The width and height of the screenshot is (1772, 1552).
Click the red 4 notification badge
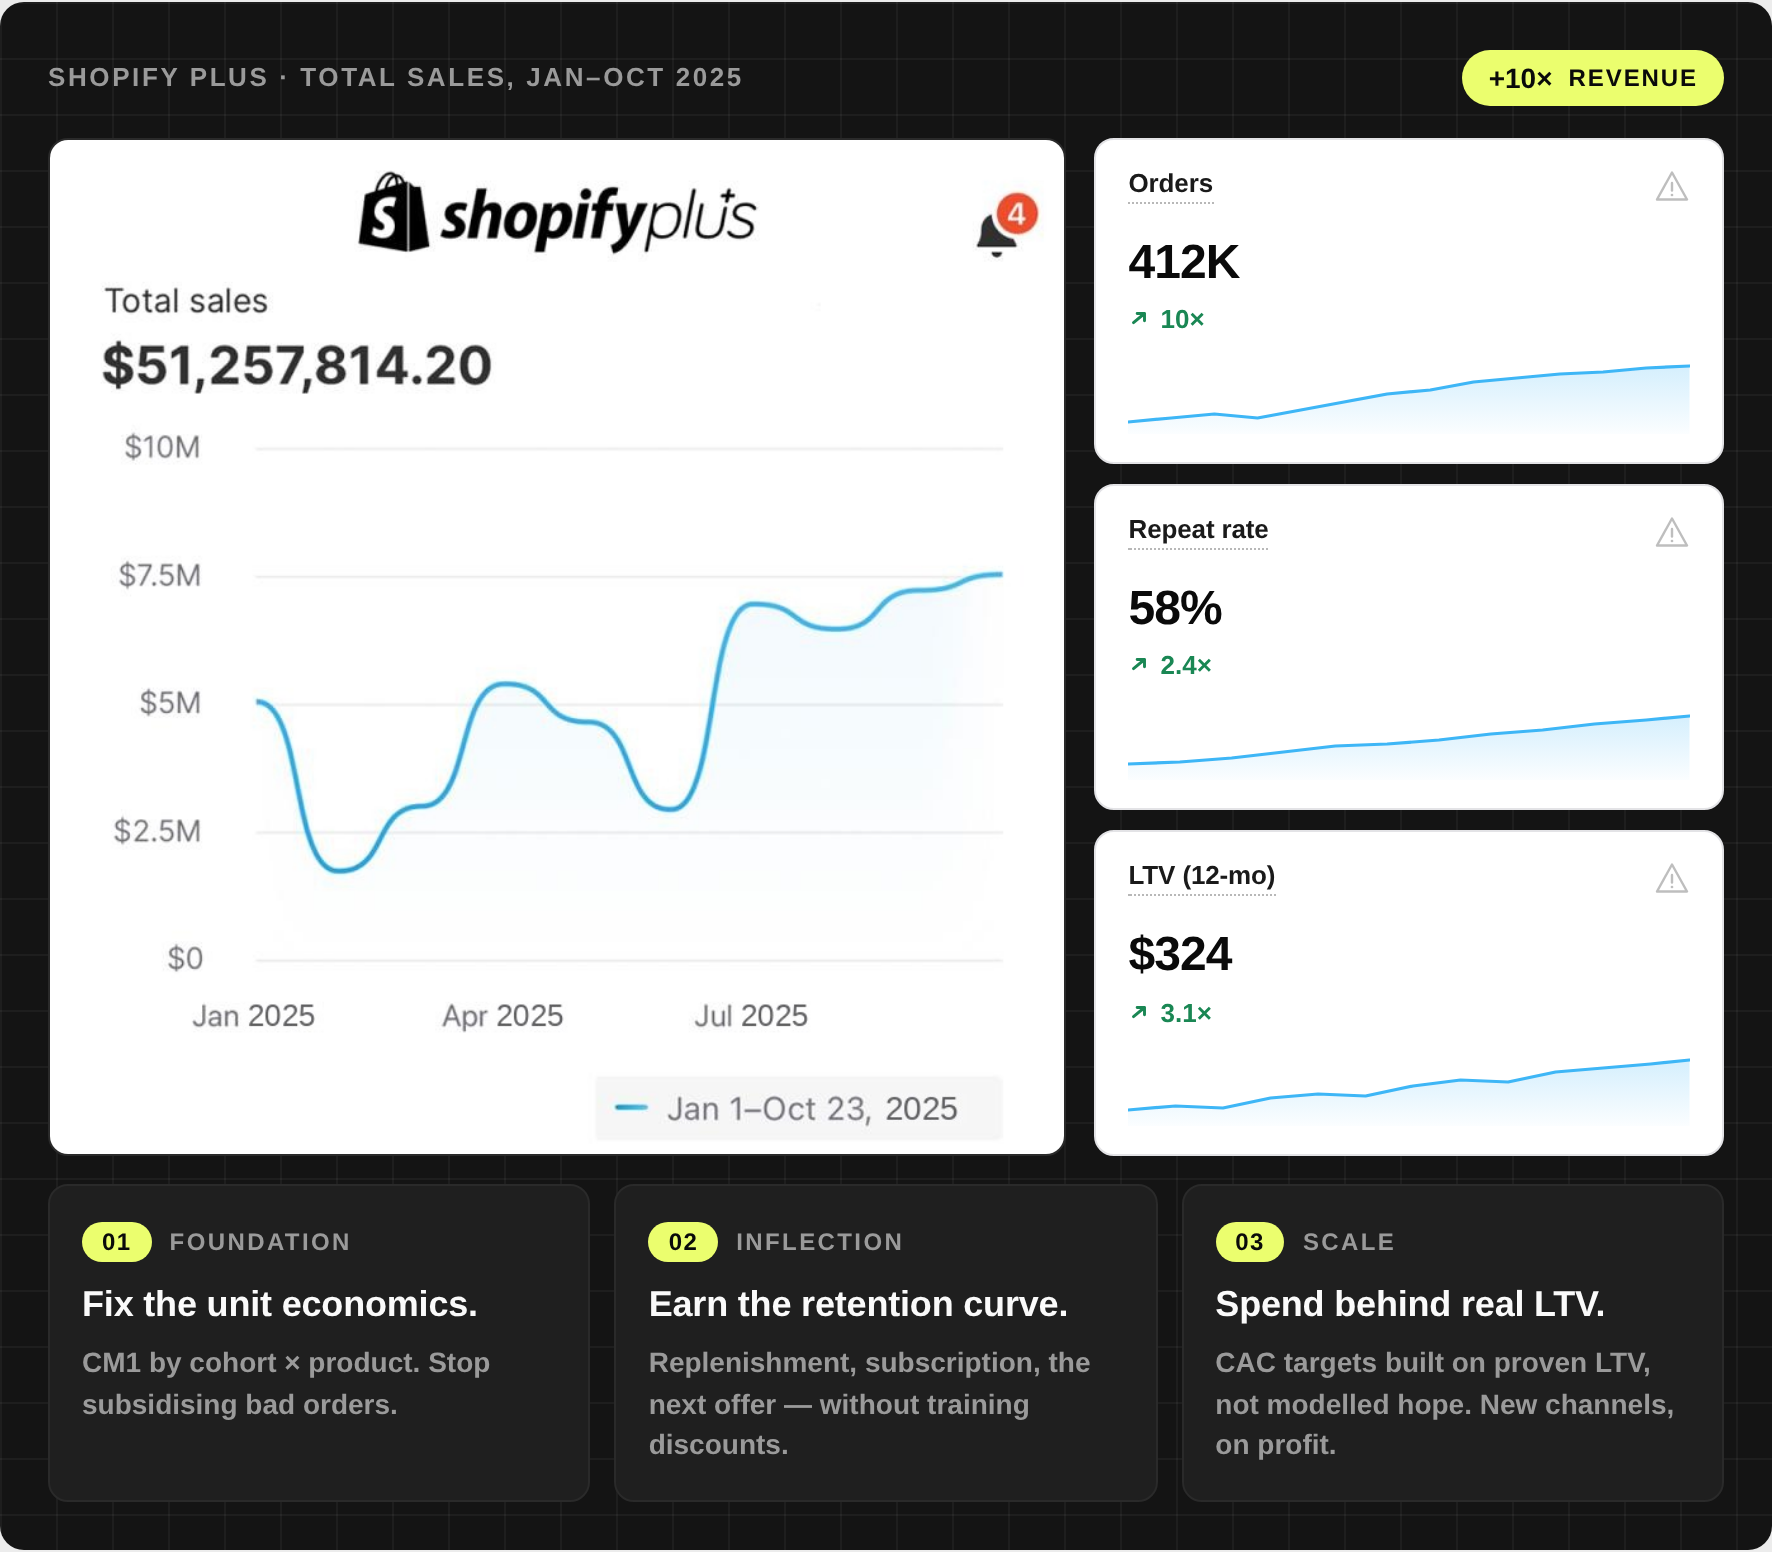tap(1017, 213)
